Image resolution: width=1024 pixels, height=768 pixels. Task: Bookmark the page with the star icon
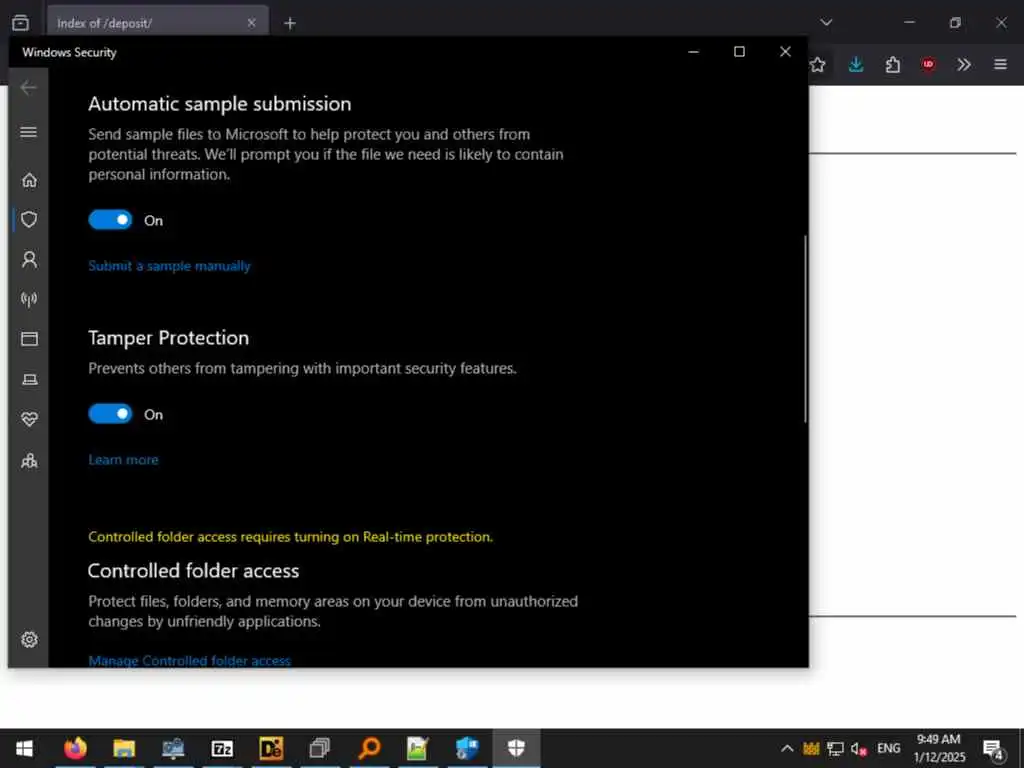point(818,65)
